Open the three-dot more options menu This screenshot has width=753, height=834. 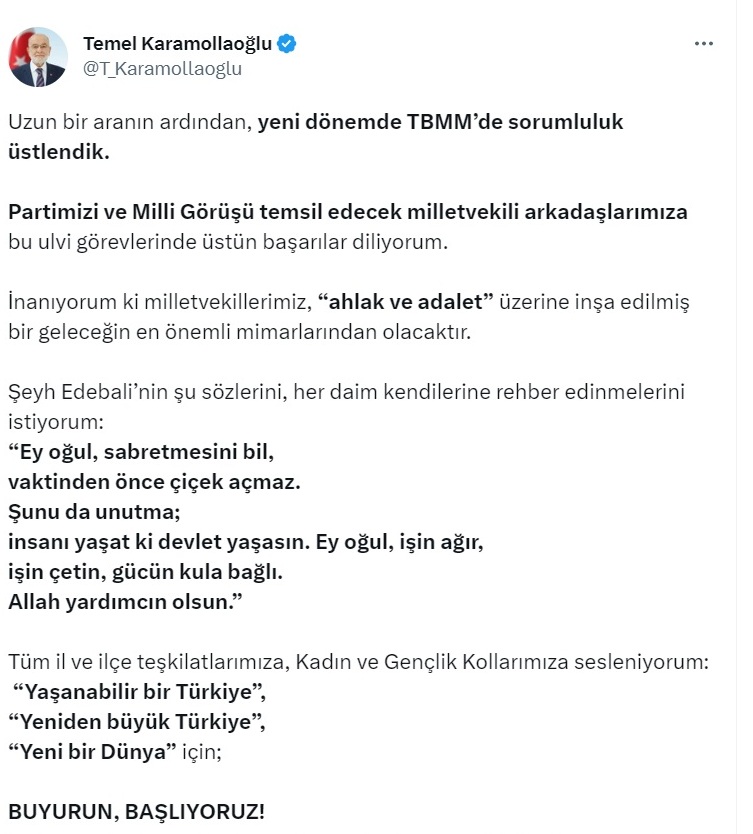coord(704,44)
